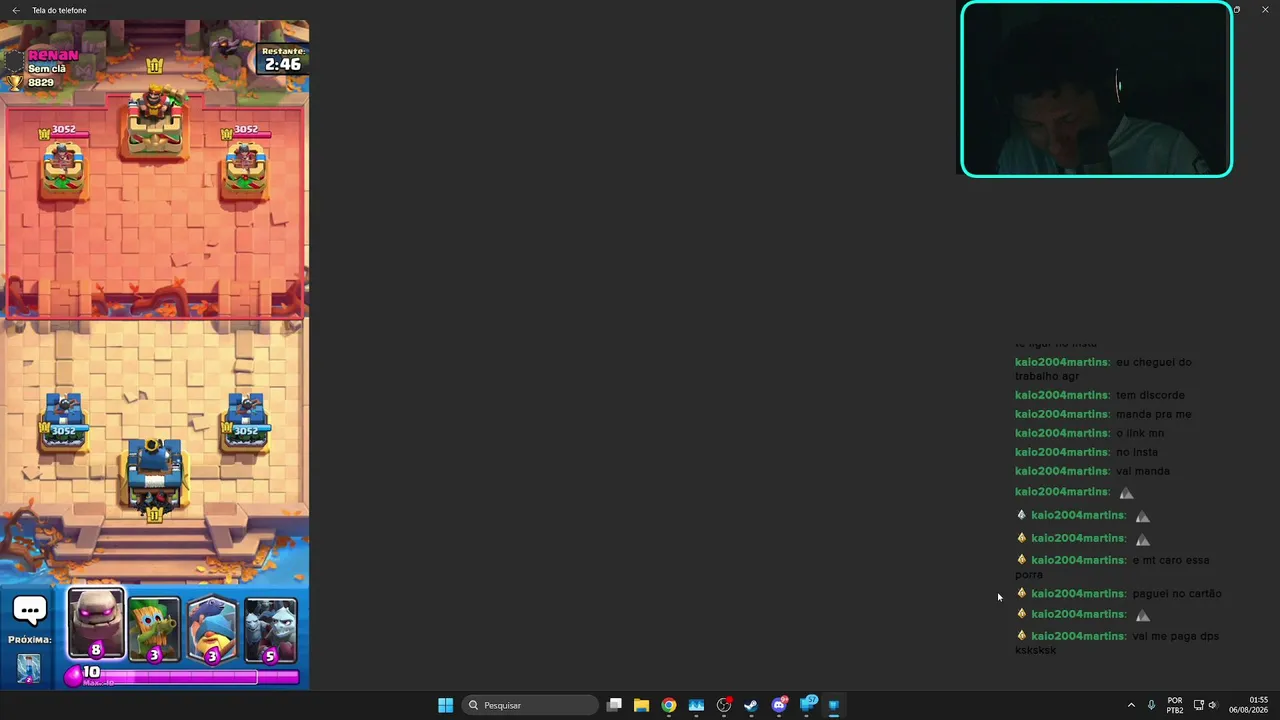Open File Explorer from the taskbar

pyautogui.click(x=641, y=705)
